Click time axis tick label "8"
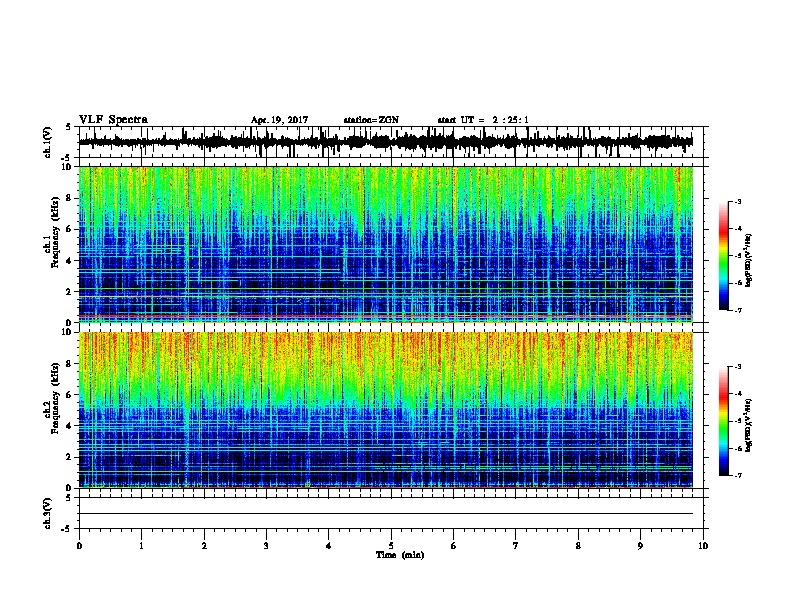Screen dimensions: 792x612 coord(578,546)
